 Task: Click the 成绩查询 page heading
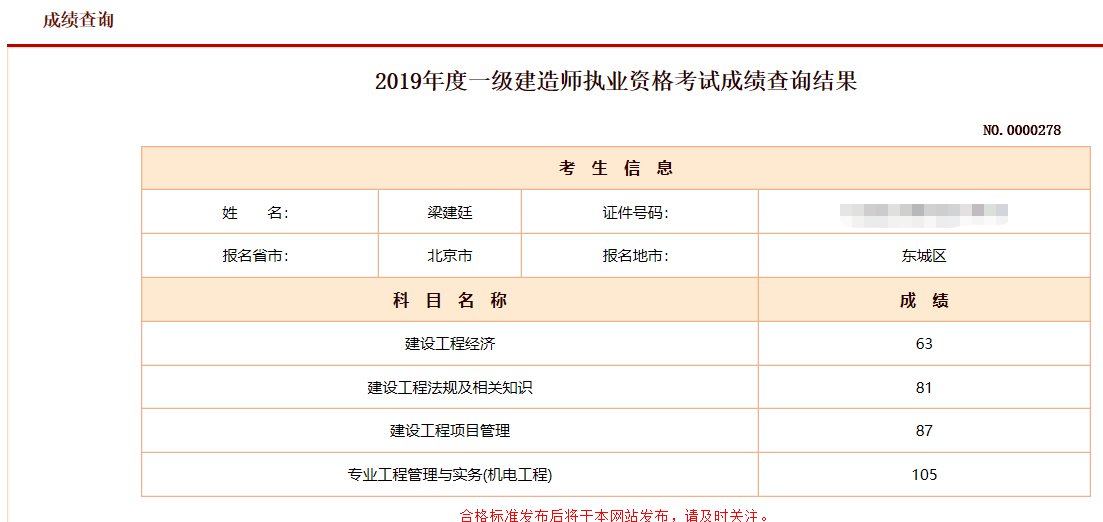78,20
